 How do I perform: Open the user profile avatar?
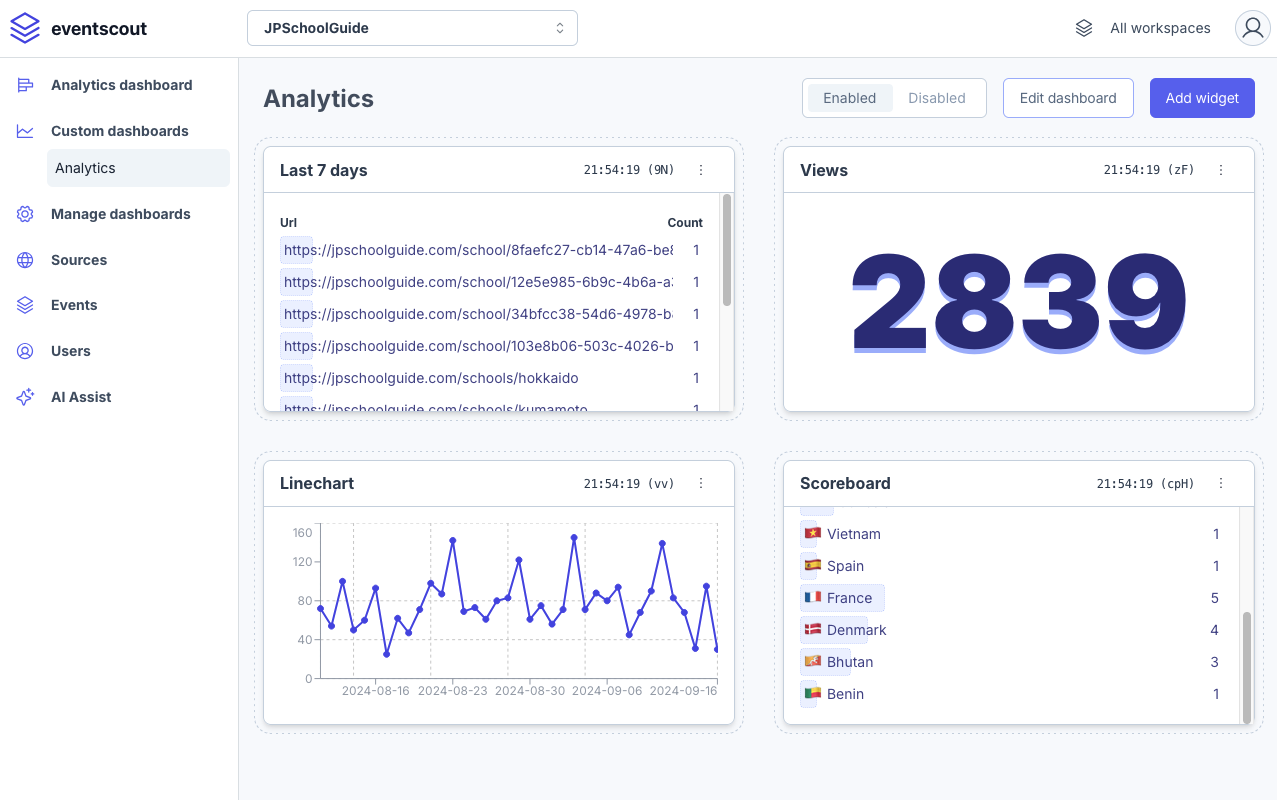[x=1252, y=28]
